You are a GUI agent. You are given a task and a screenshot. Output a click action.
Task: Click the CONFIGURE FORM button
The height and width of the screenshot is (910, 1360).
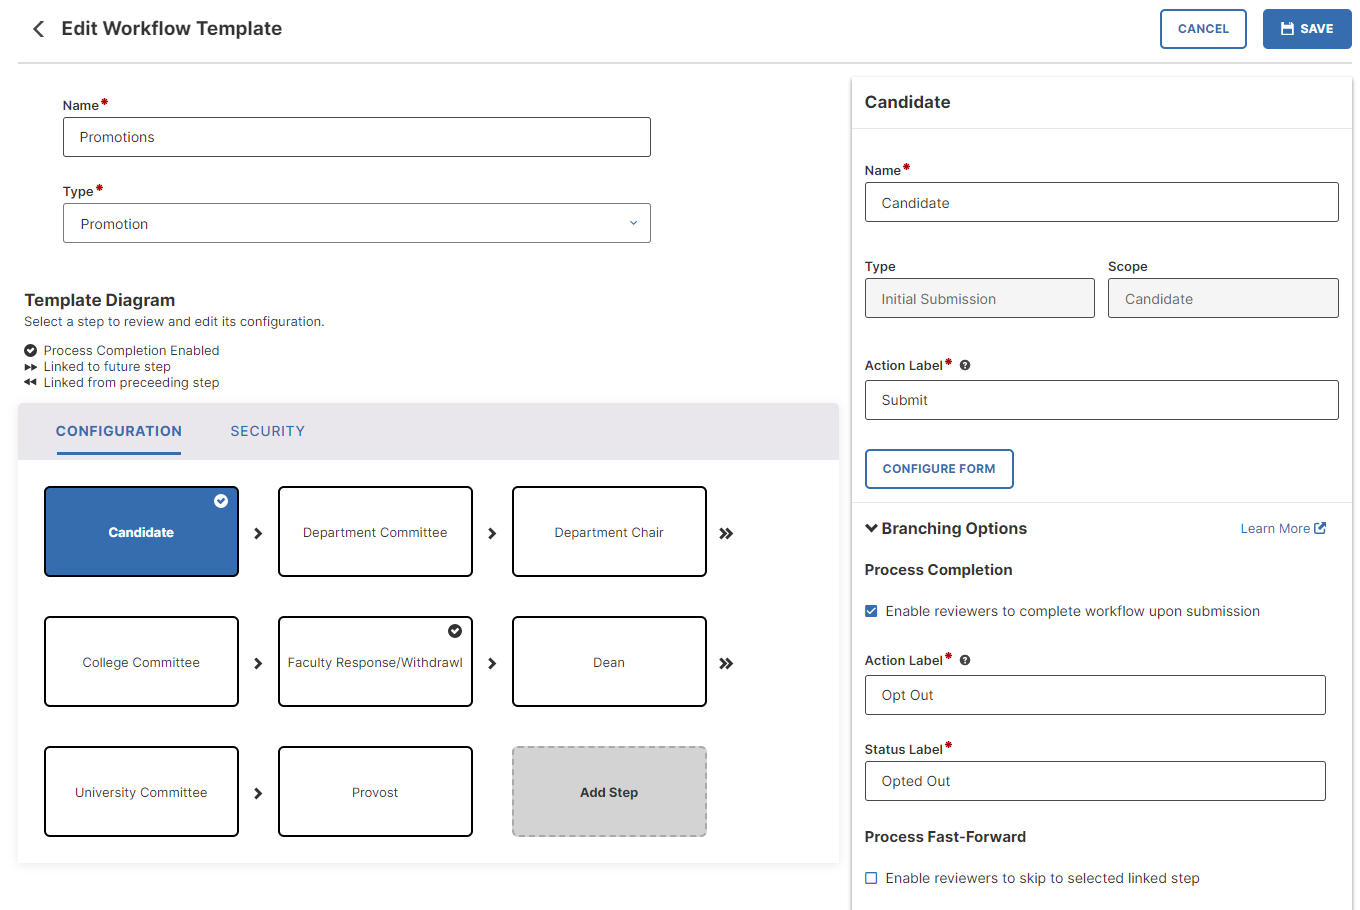[939, 469]
